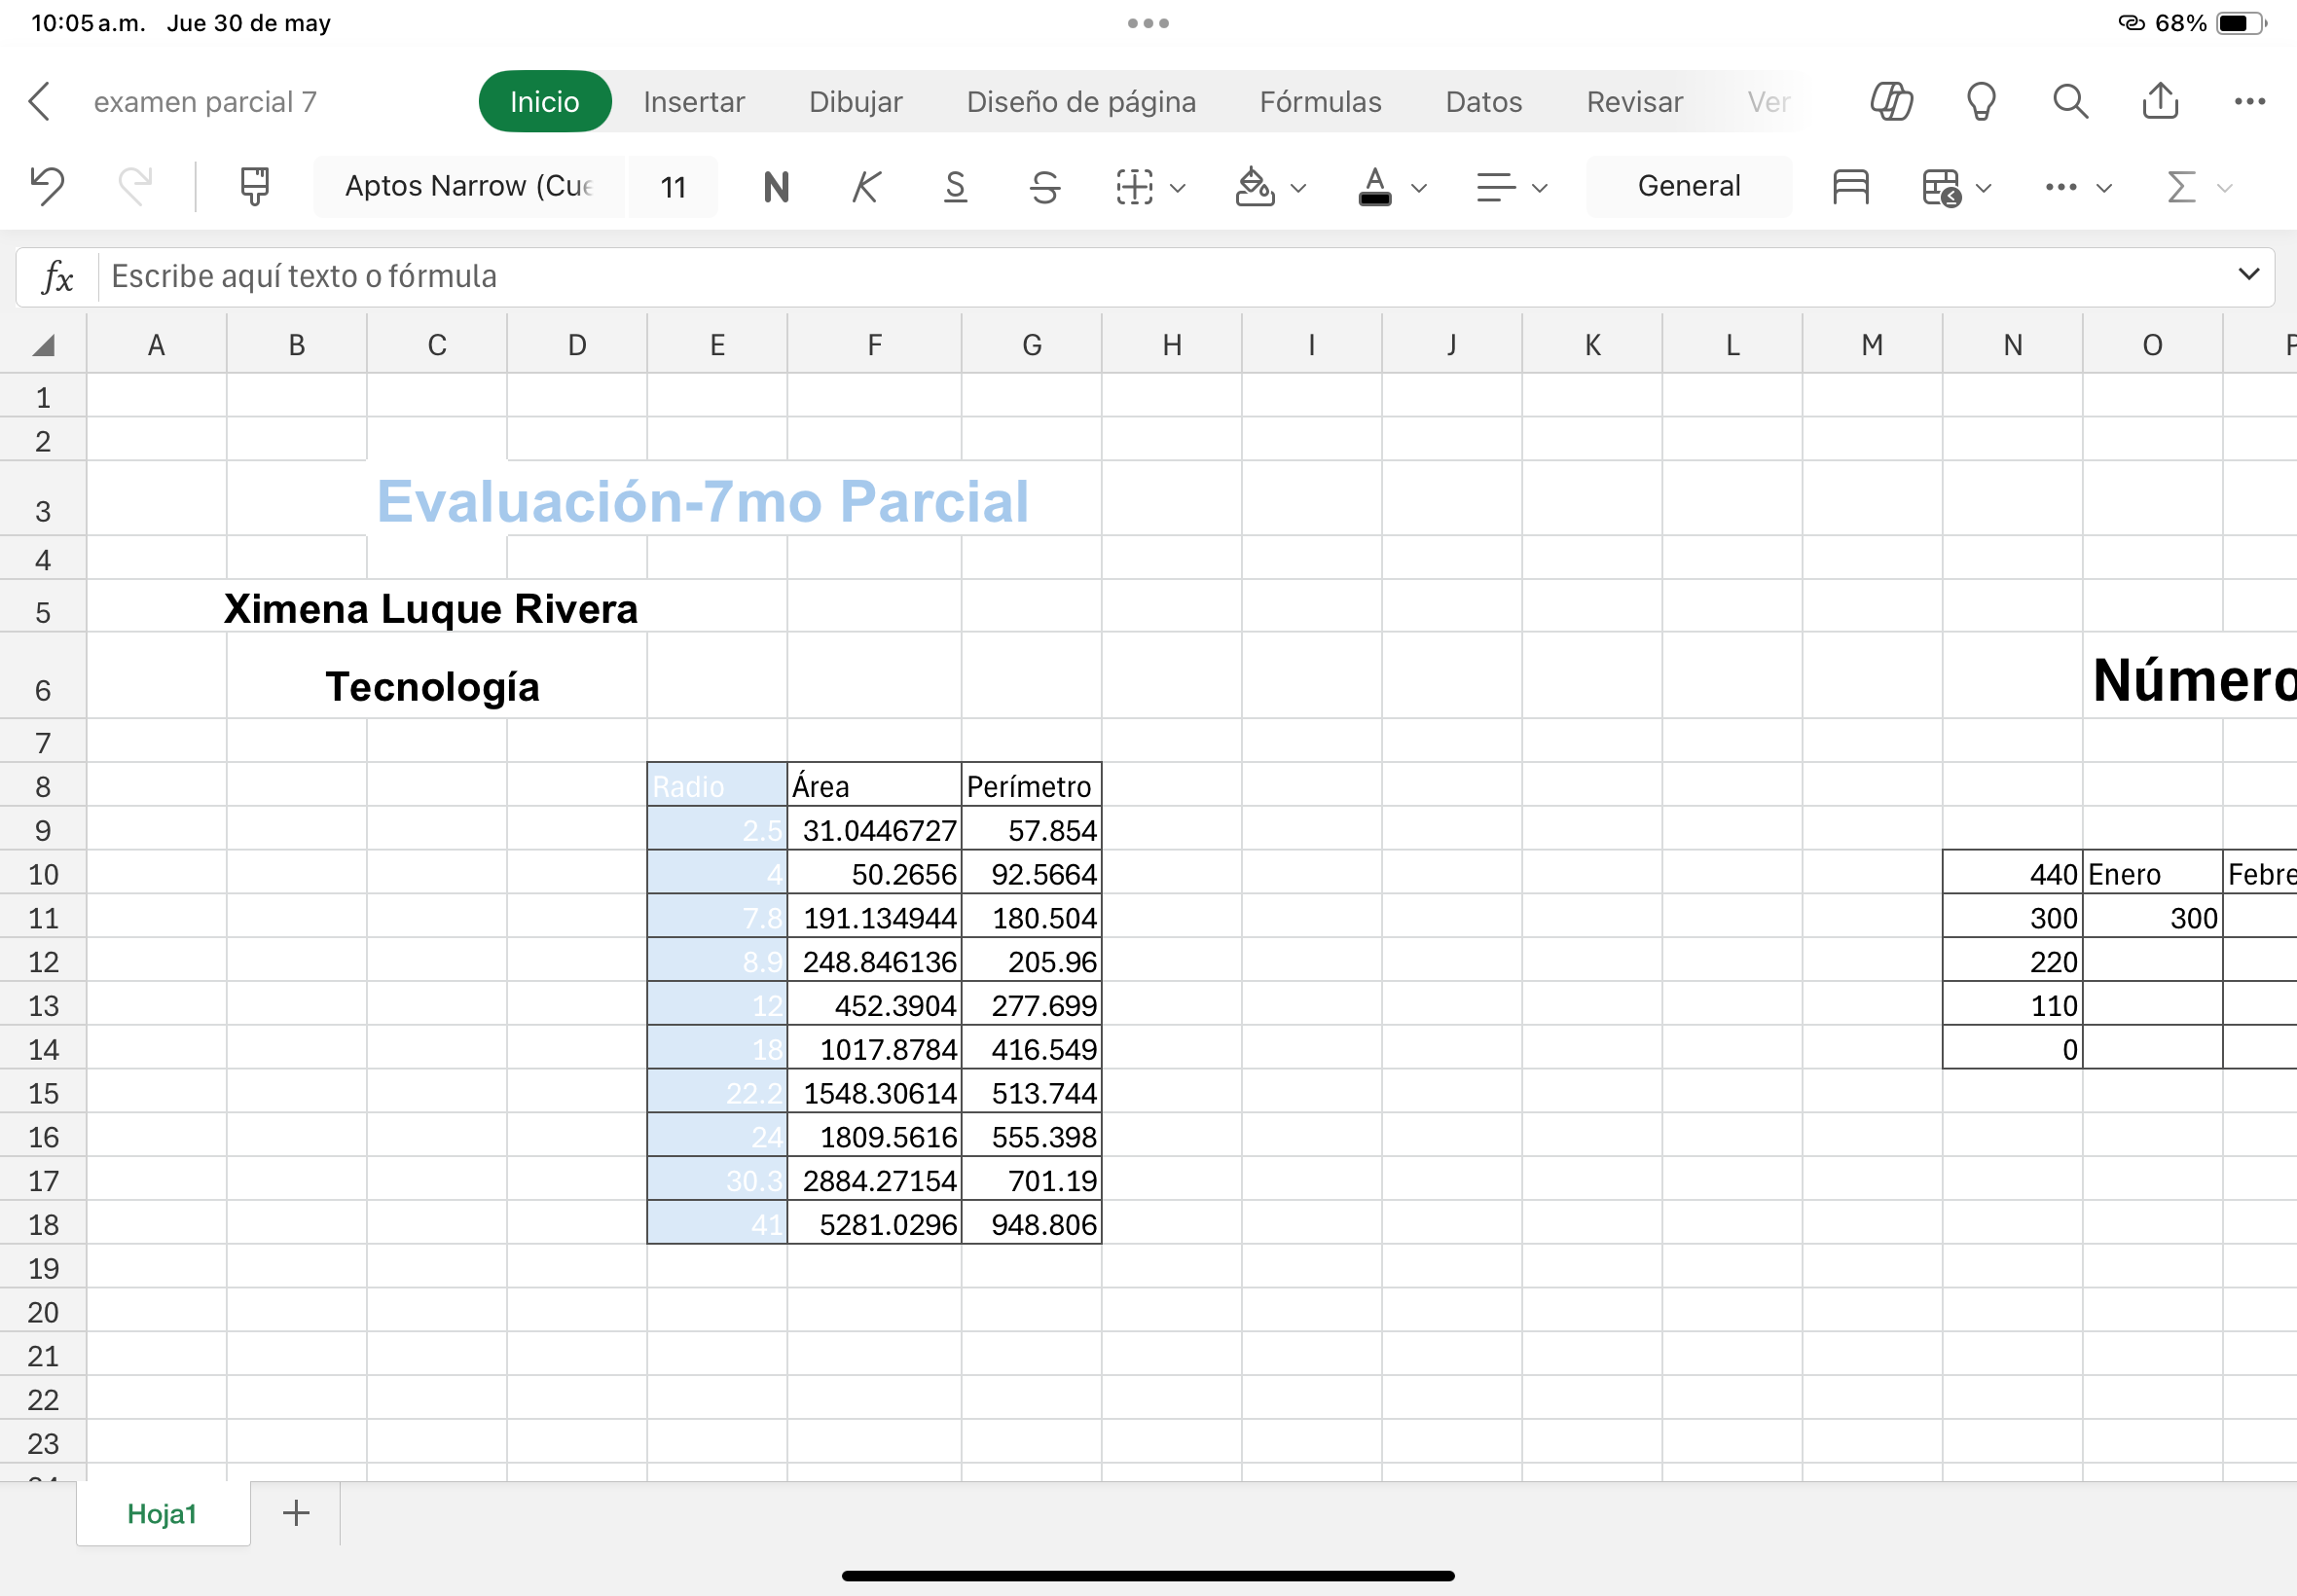Toggle italic formatting K button
Screen dimensions: 2297x1596
[x=866, y=186]
